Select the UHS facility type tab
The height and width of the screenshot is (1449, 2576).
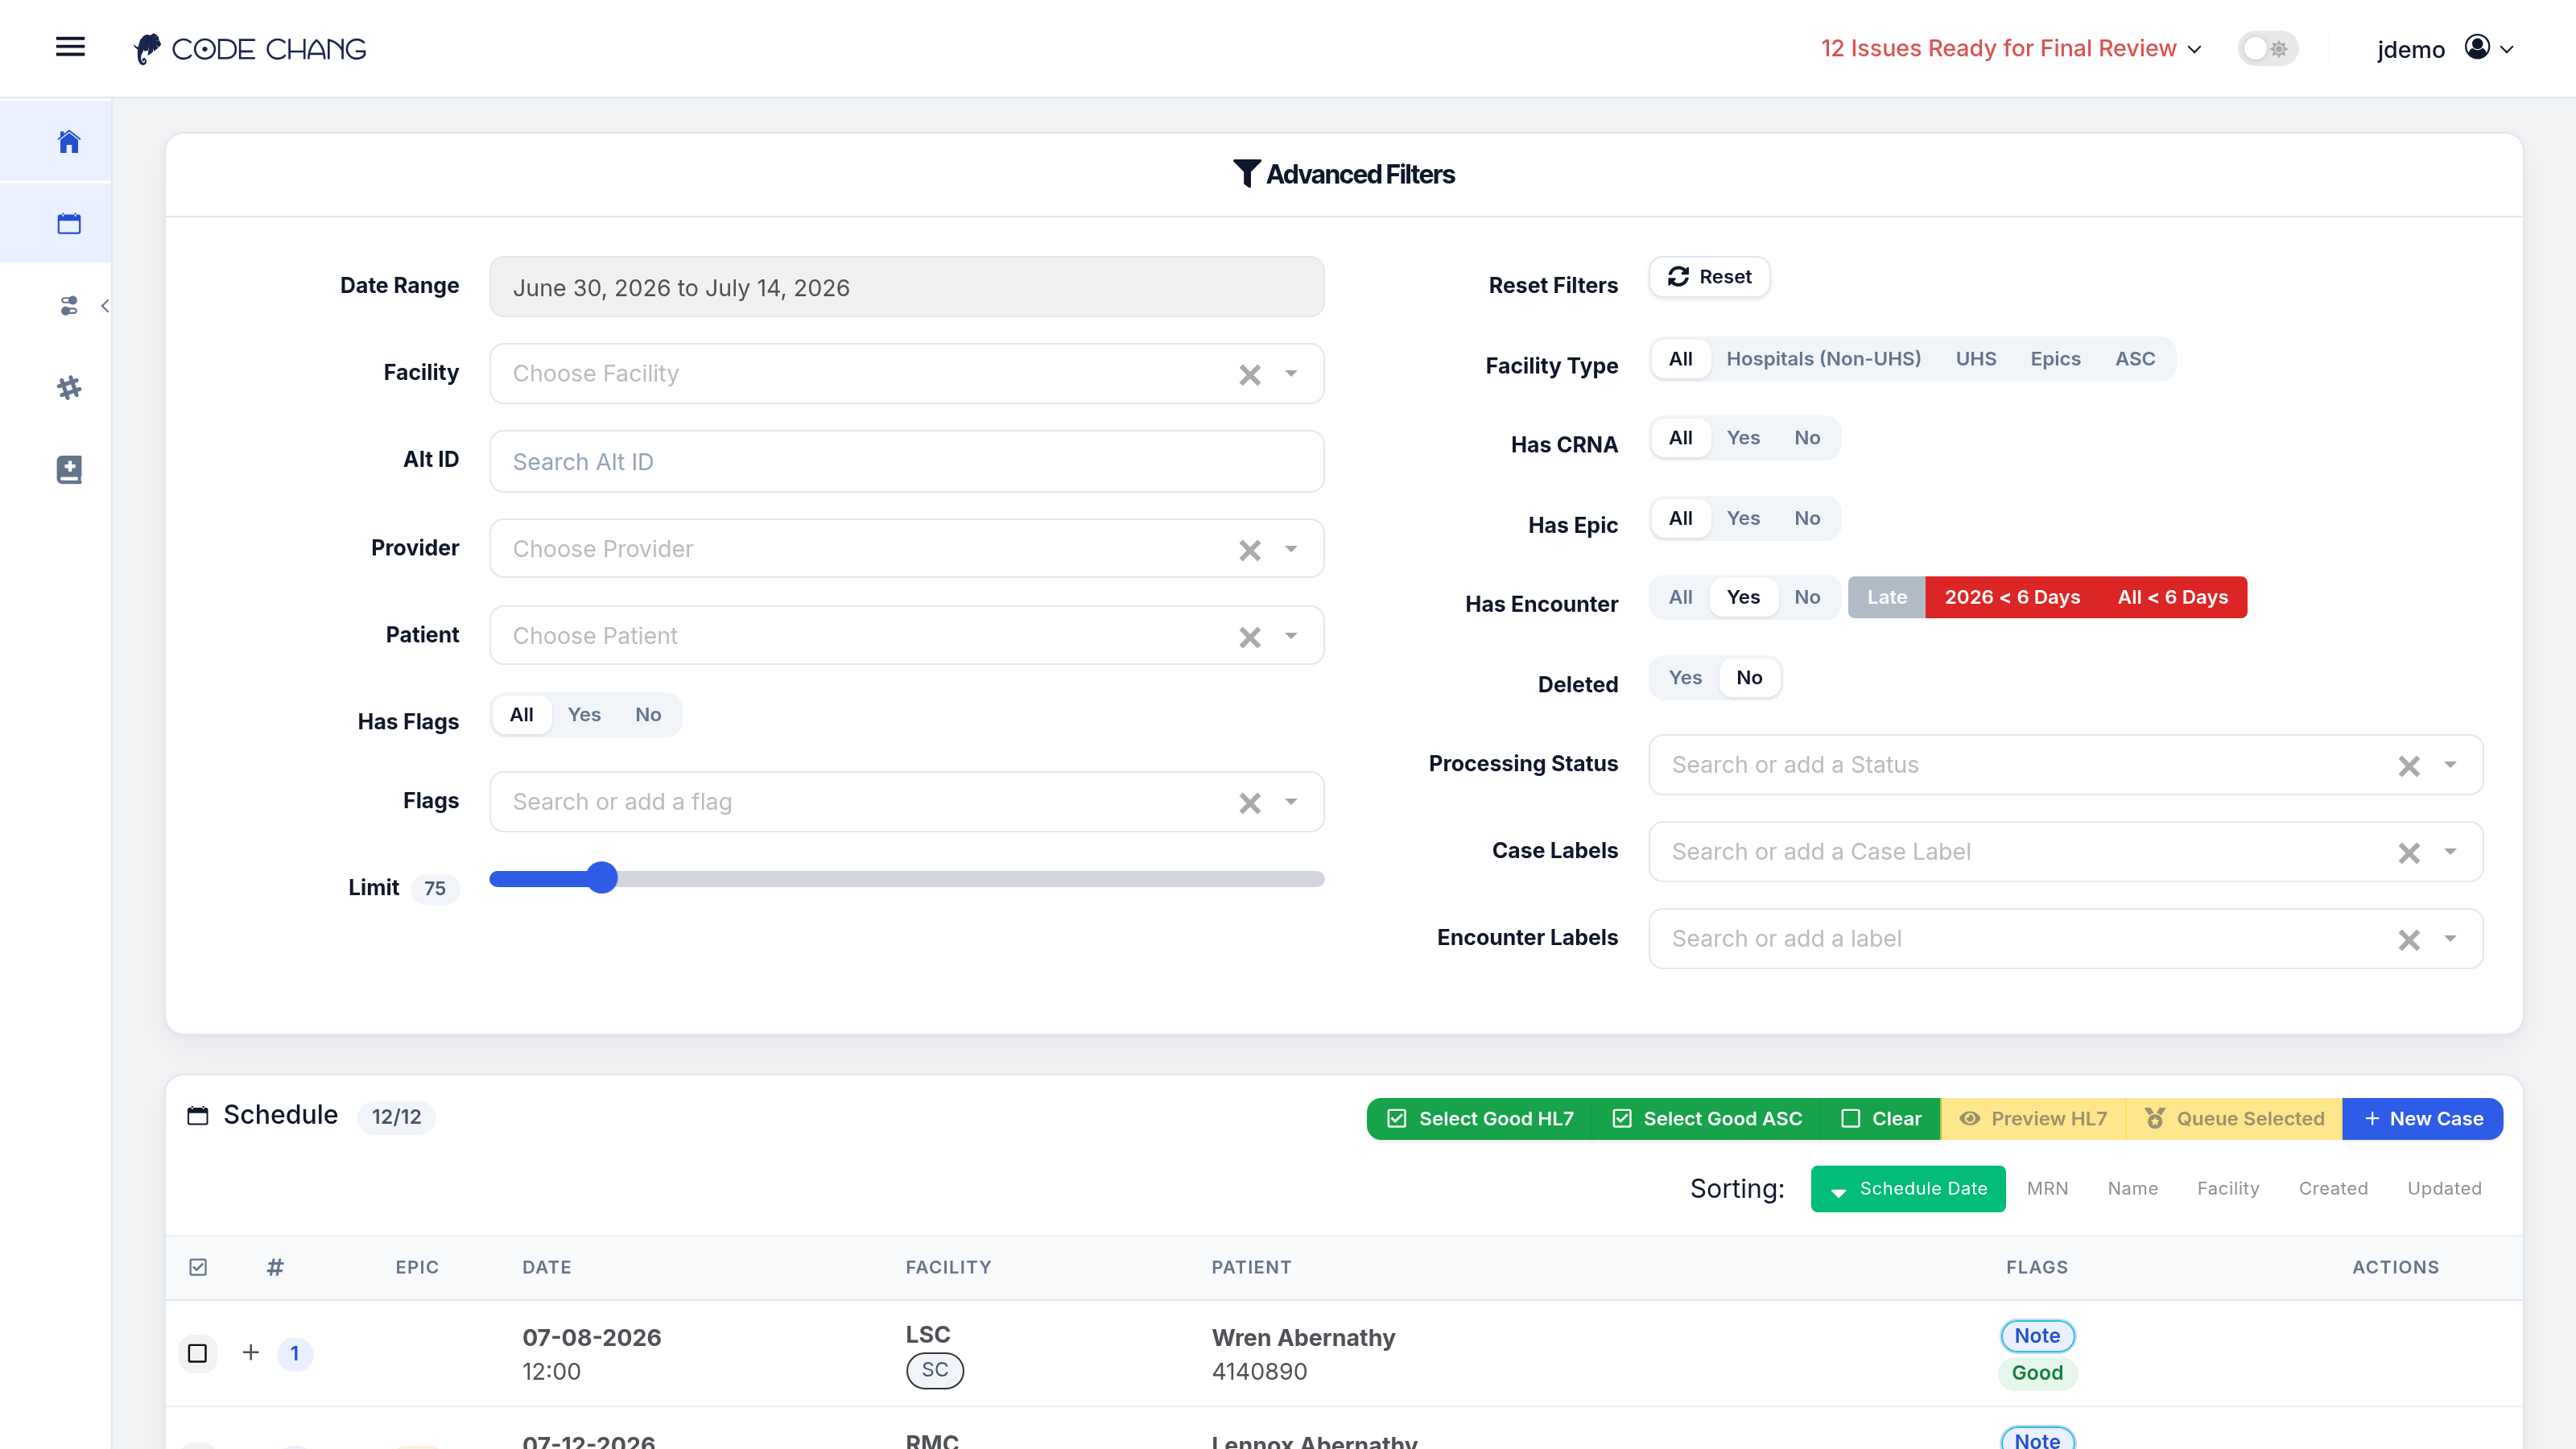[1975, 359]
